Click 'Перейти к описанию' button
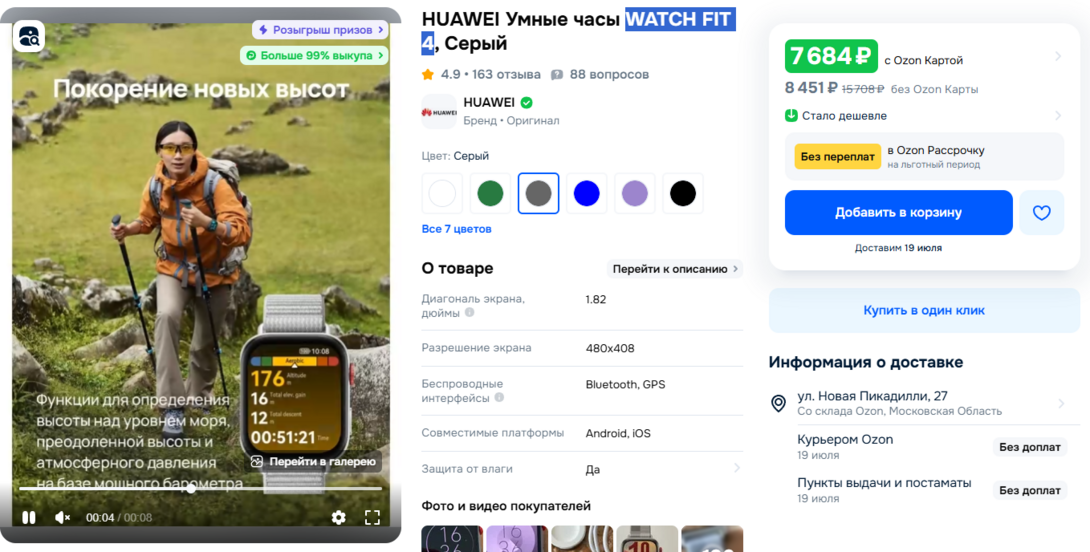 pyautogui.click(x=675, y=269)
